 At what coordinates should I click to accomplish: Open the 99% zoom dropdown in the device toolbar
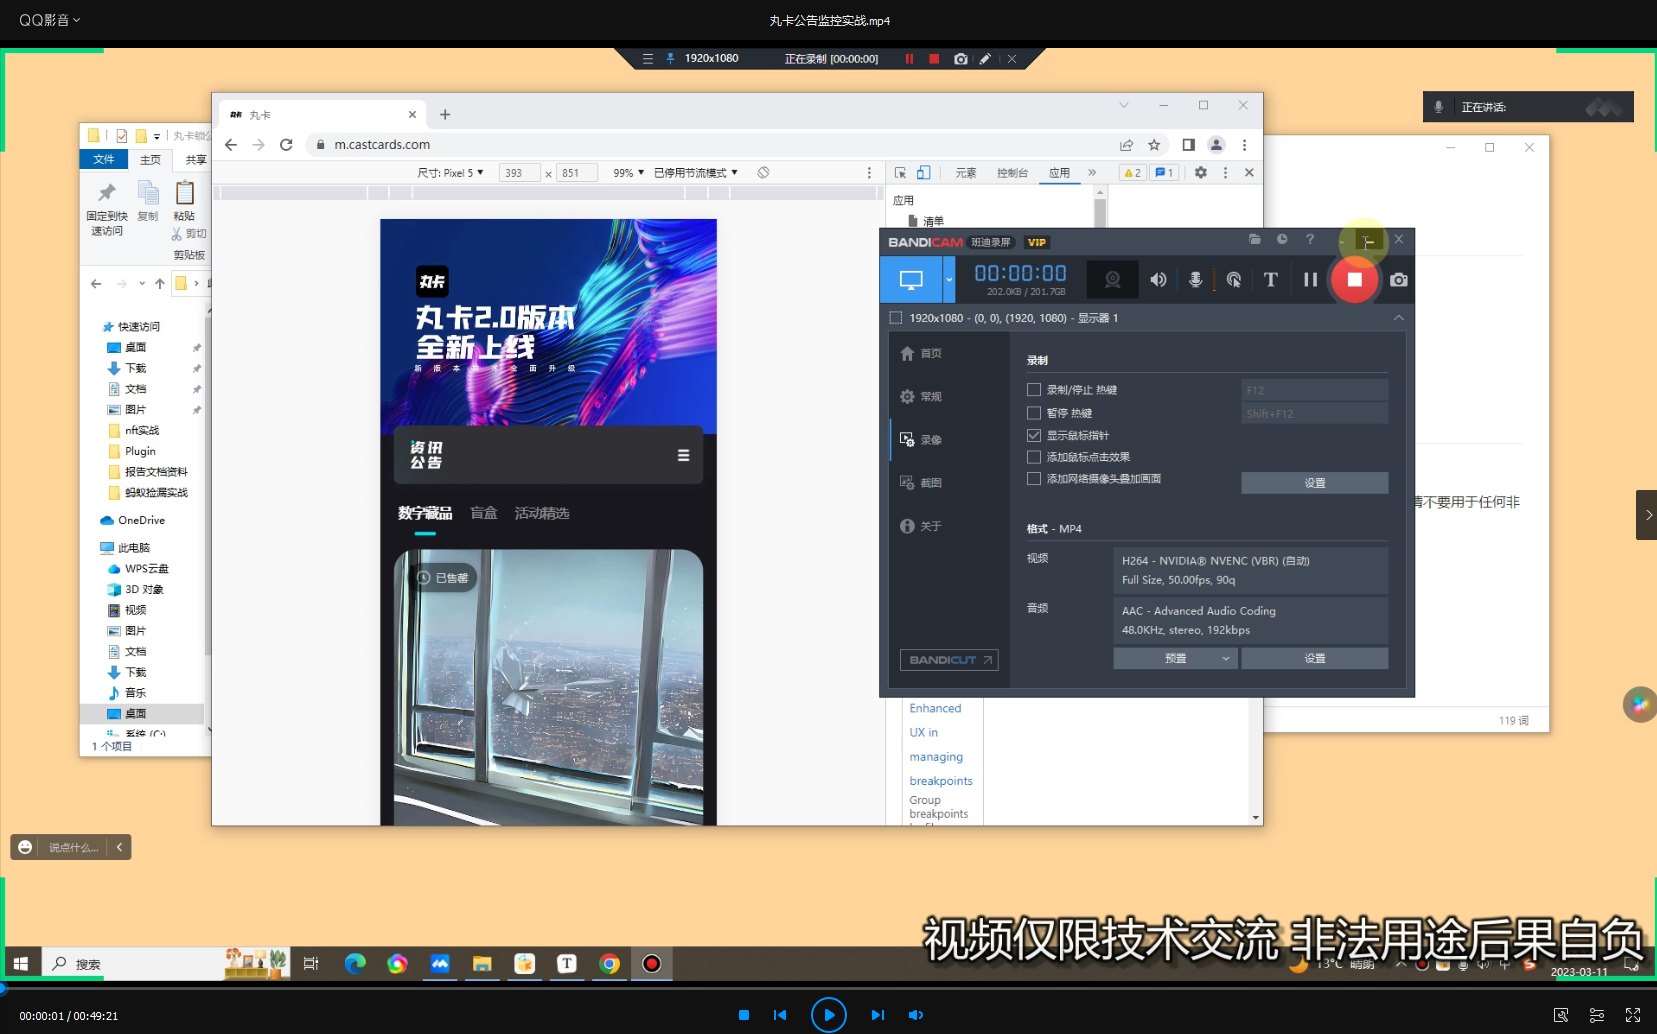628,173
